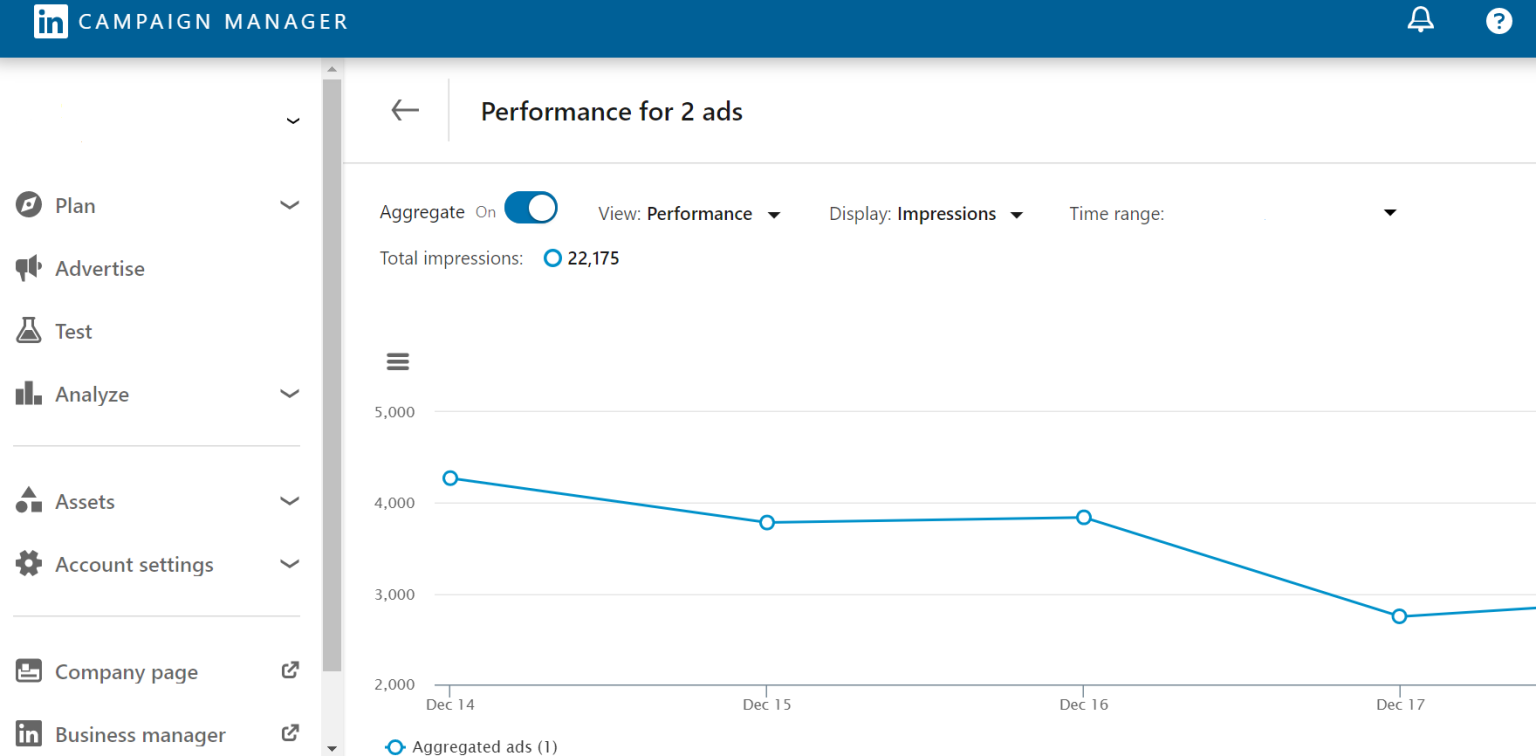Open the chart export hamburger menu
Viewport: 1536px width, 756px height.
coord(397,361)
